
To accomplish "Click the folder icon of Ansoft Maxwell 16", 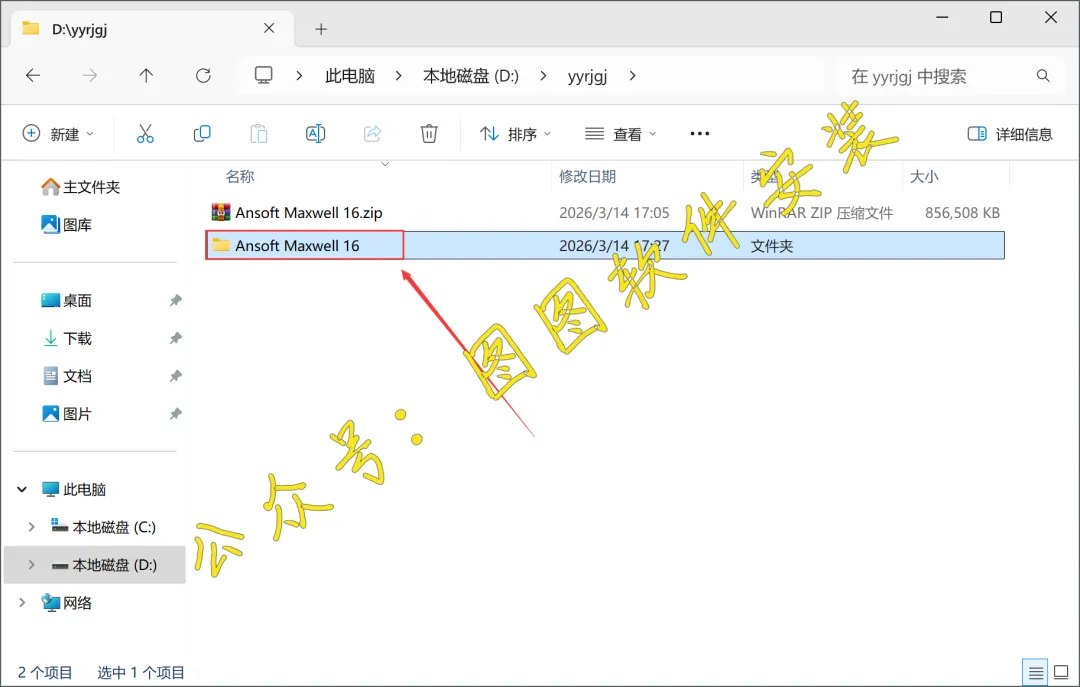I will click(x=220, y=245).
